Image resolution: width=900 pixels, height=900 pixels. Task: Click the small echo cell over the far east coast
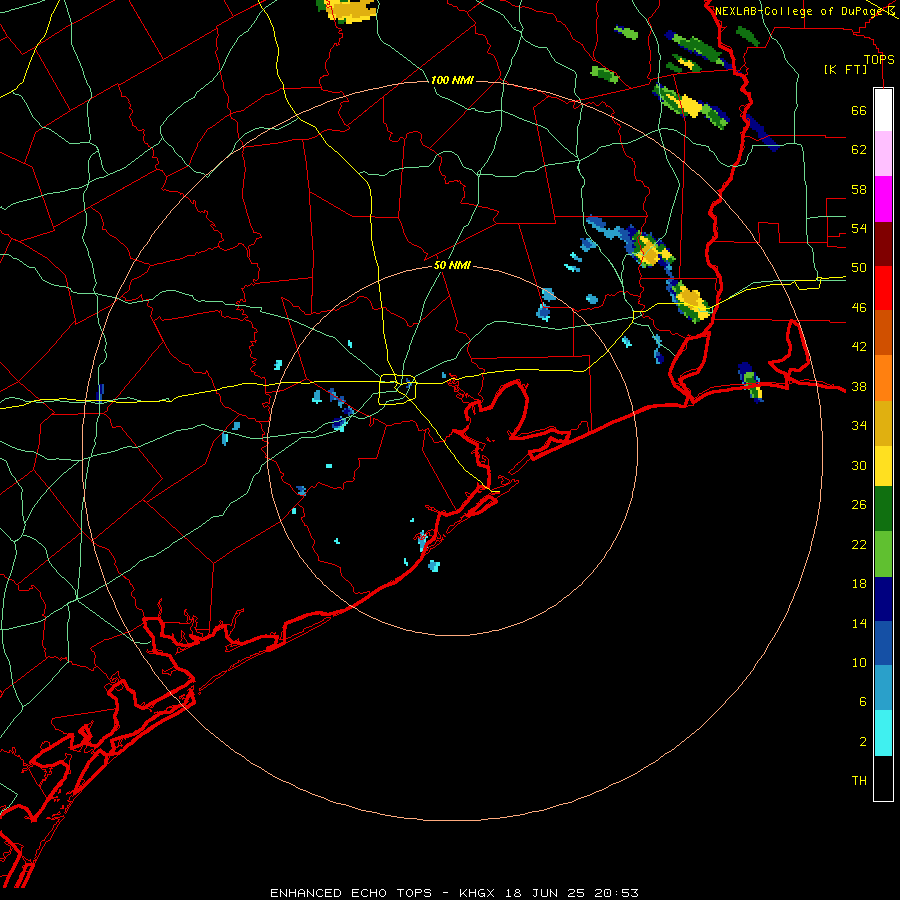click(x=751, y=382)
